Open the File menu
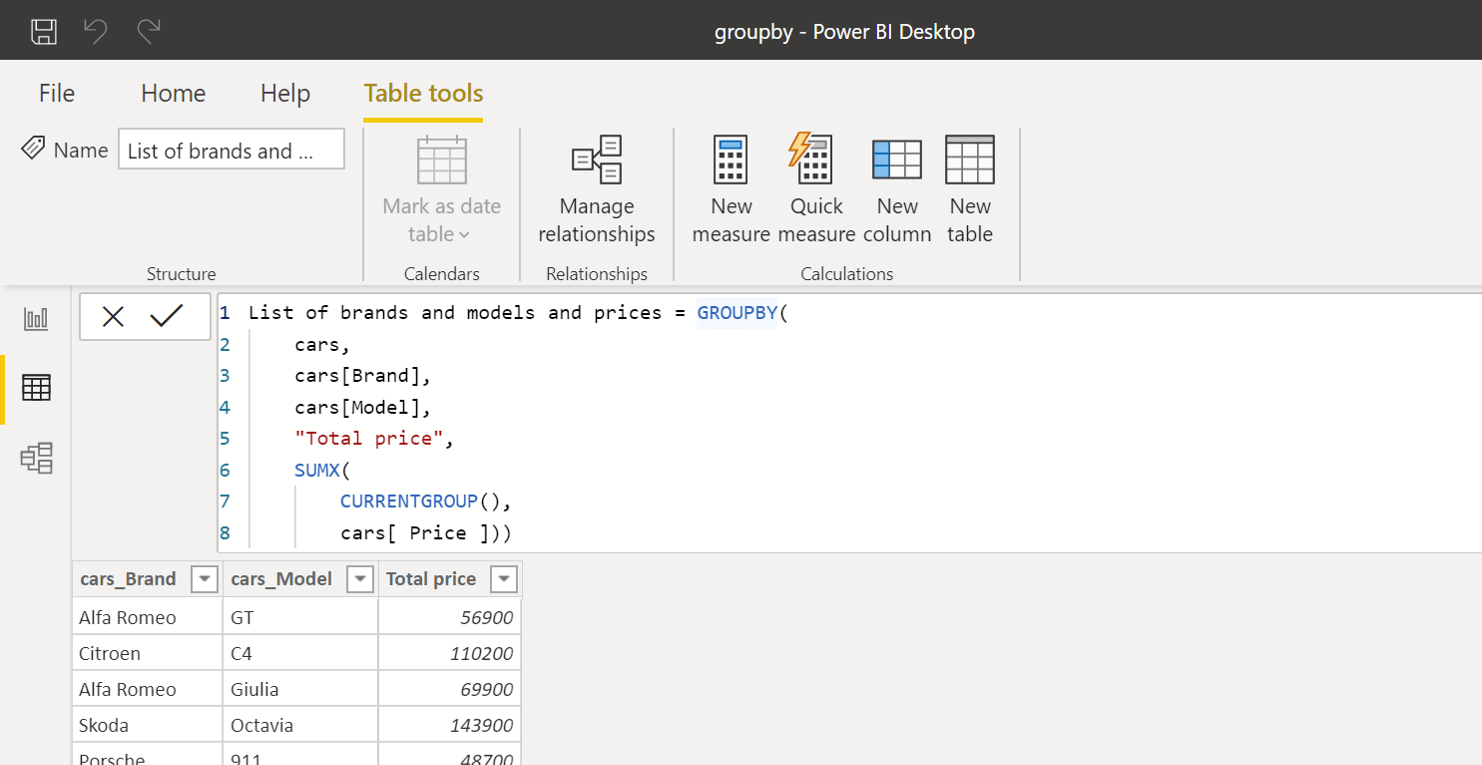Screen dimensions: 1482x765 (57, 93)
